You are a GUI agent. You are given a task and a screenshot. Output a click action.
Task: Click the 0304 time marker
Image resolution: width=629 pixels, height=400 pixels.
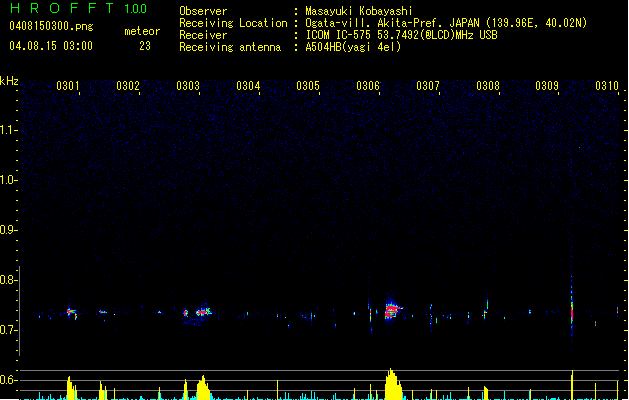point(248,86)
